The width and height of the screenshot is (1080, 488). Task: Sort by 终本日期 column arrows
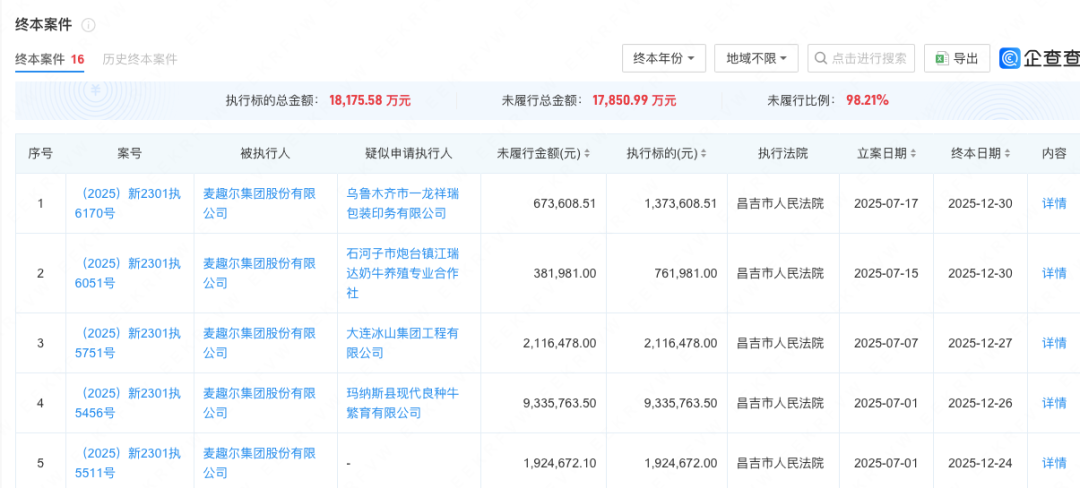1008,154
